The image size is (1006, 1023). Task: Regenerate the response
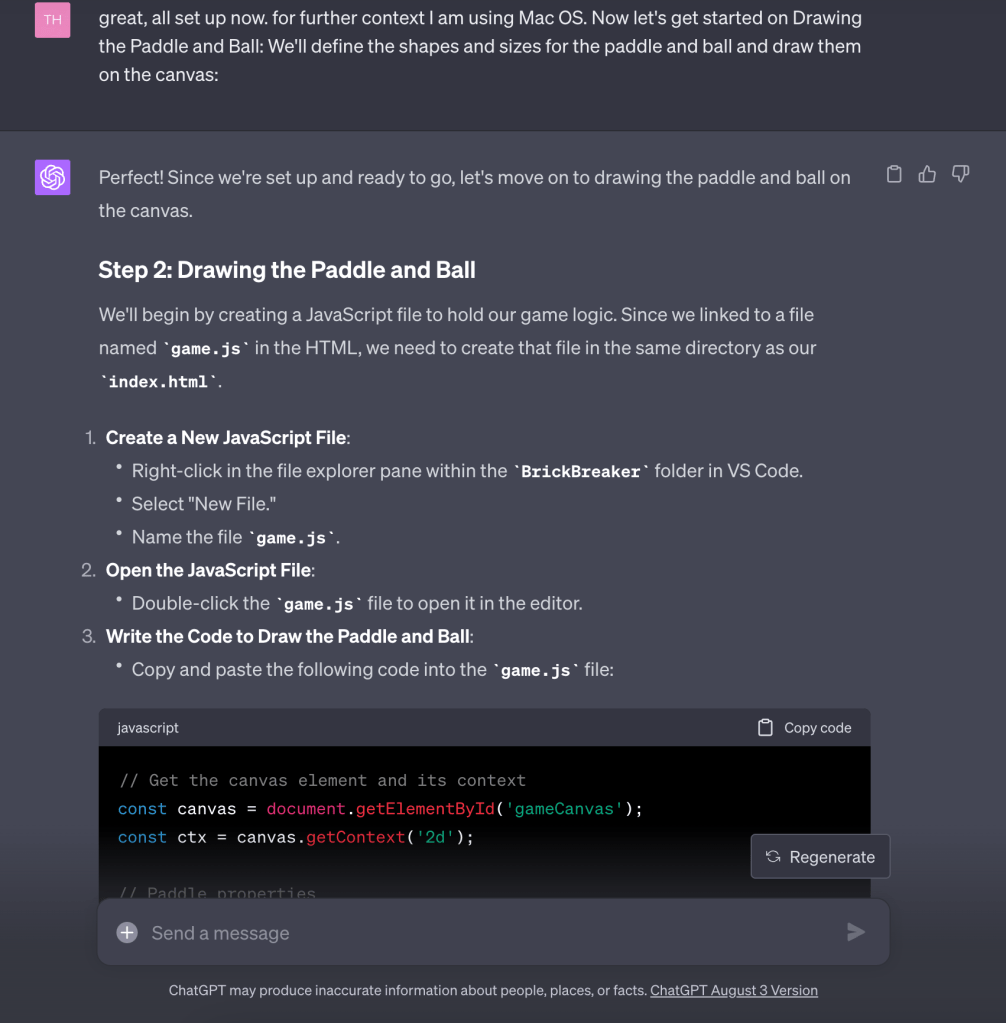tap(820, 857)
